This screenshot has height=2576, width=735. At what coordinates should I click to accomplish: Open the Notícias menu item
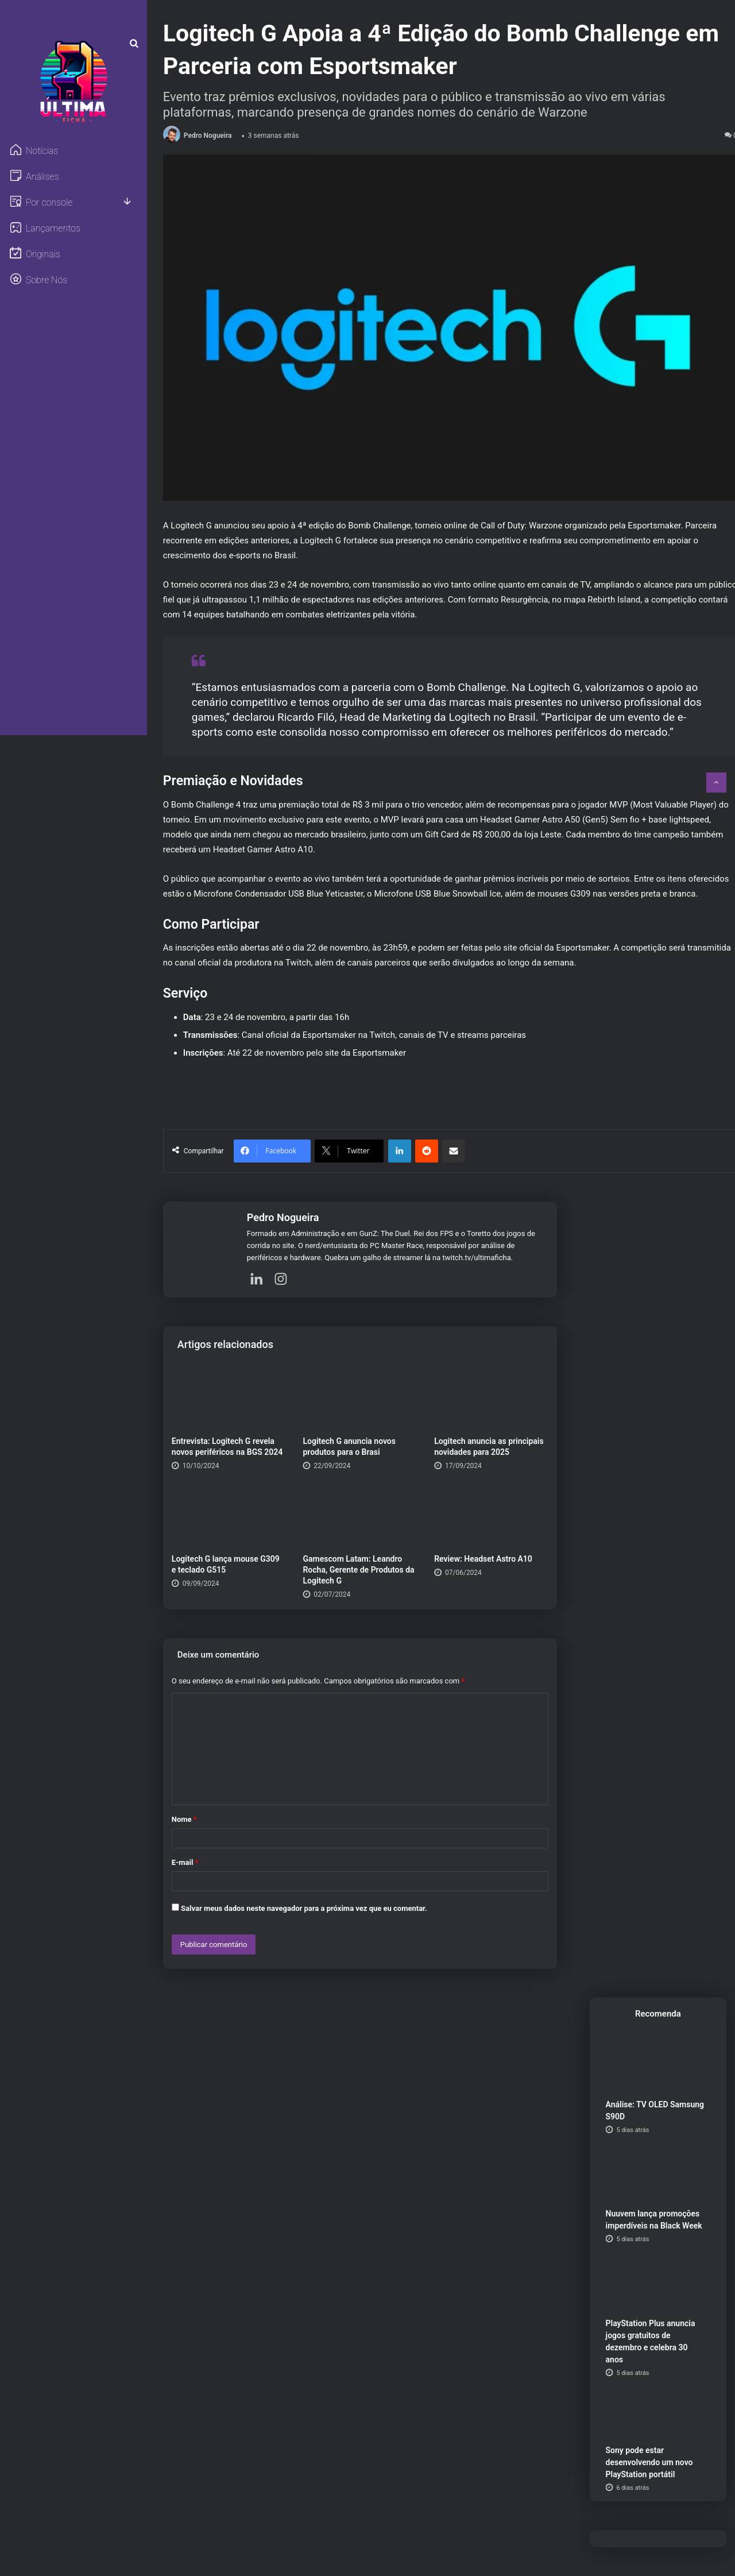click(41, 151)
